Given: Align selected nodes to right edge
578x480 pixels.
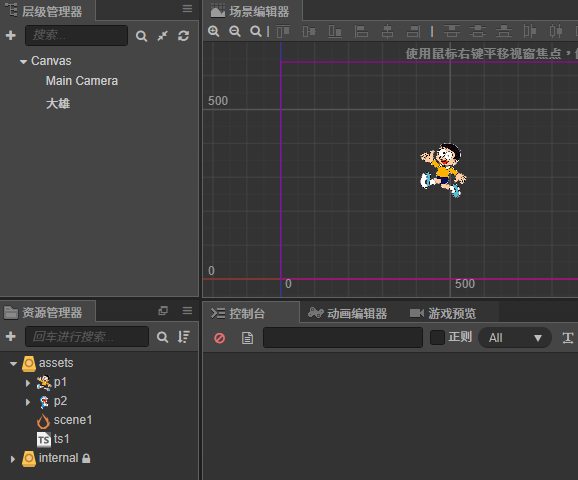Looking at the screenshot, I should 413,31.
